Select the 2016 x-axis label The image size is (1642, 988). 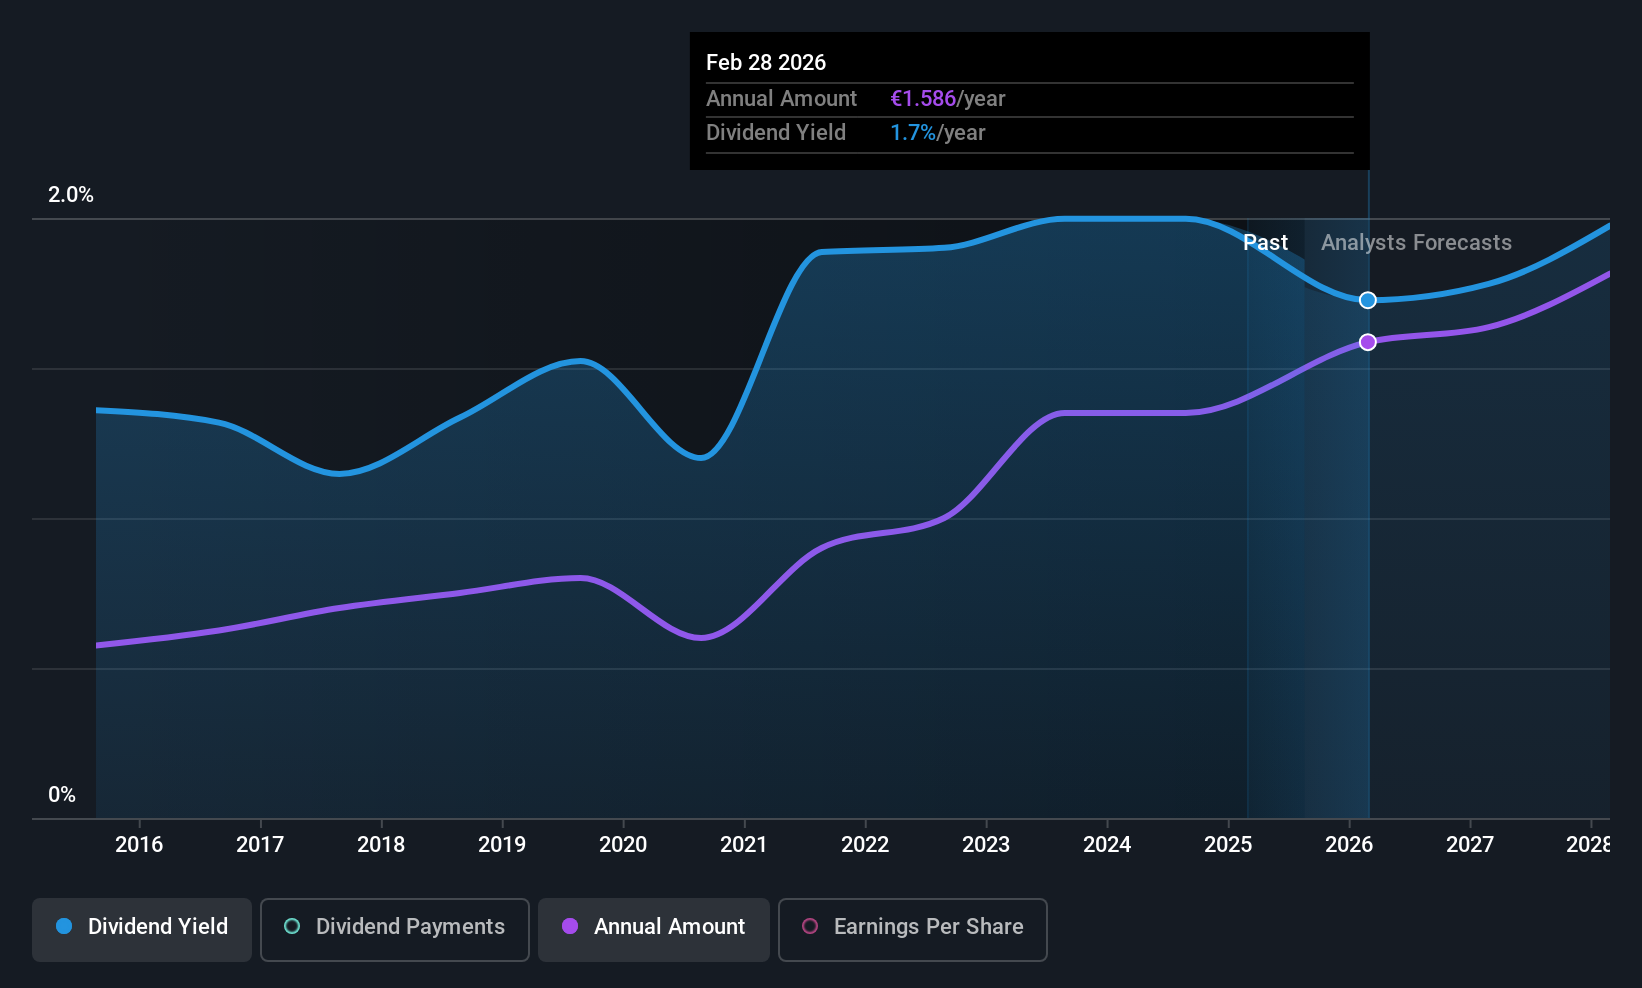139,845
